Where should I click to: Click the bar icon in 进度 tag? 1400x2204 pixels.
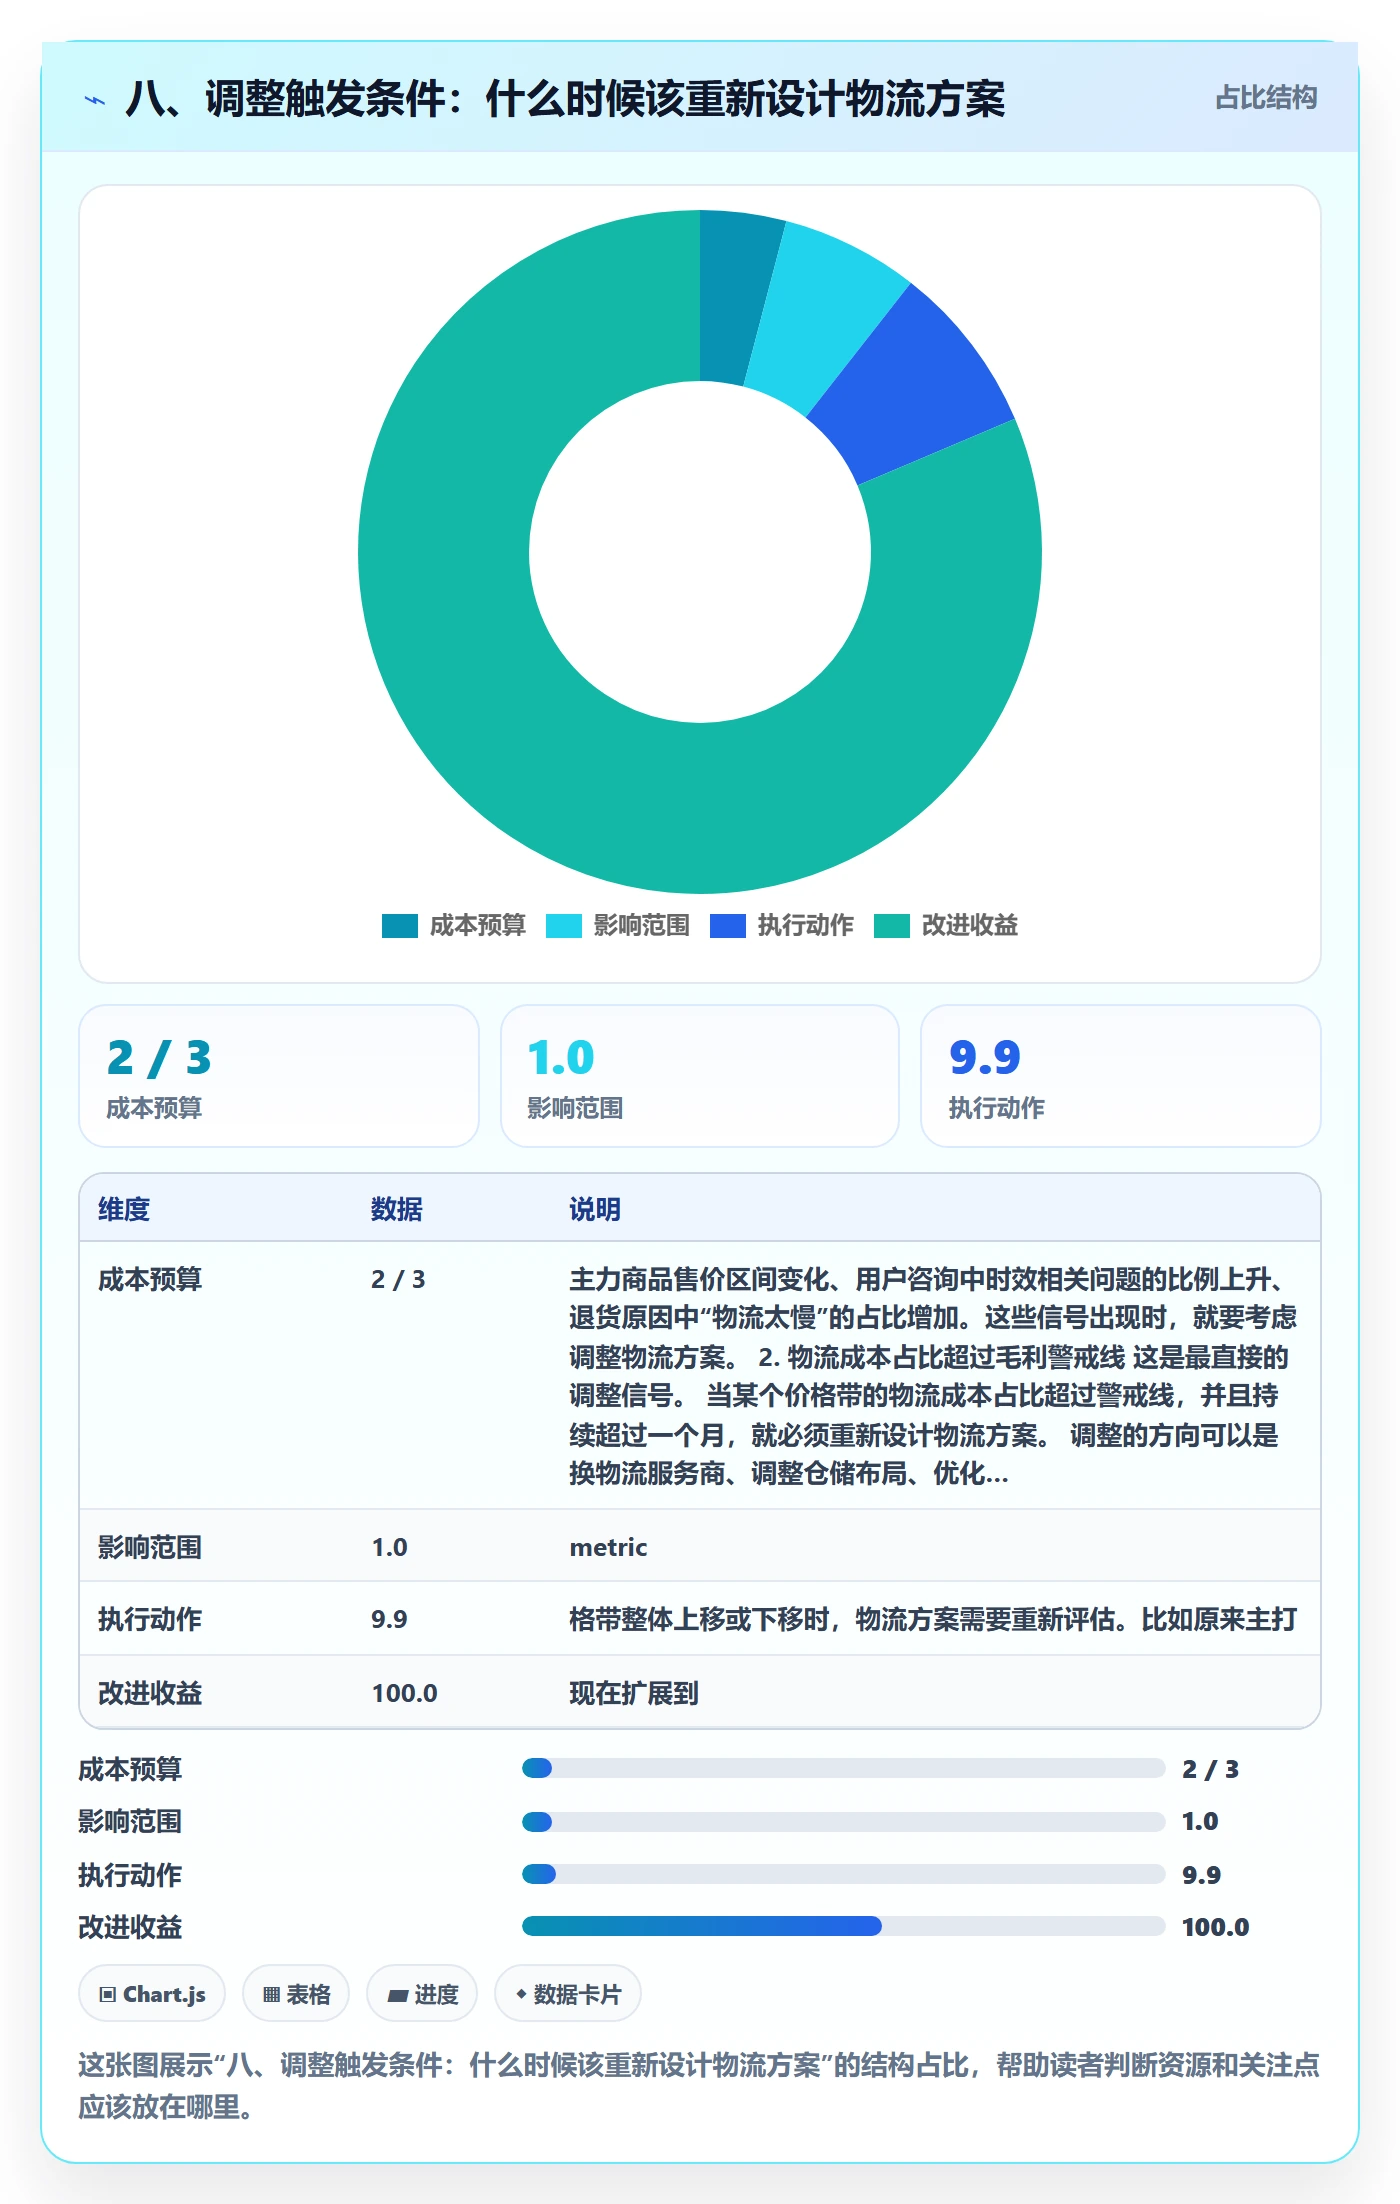tap(397, 1995)
